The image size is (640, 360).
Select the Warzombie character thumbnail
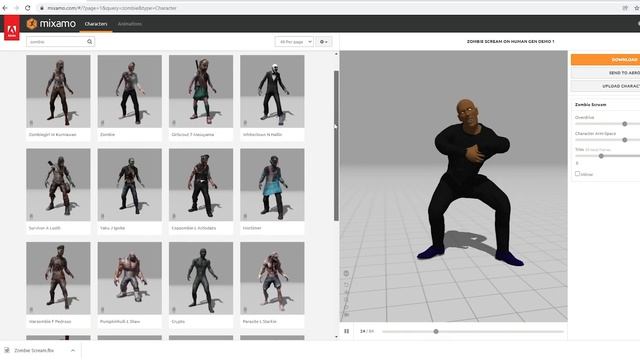point(58,278)
